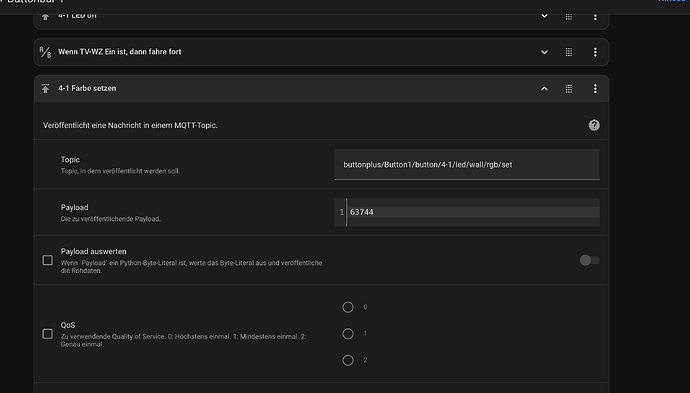Click the A/B condition icon

coord(45,52)
